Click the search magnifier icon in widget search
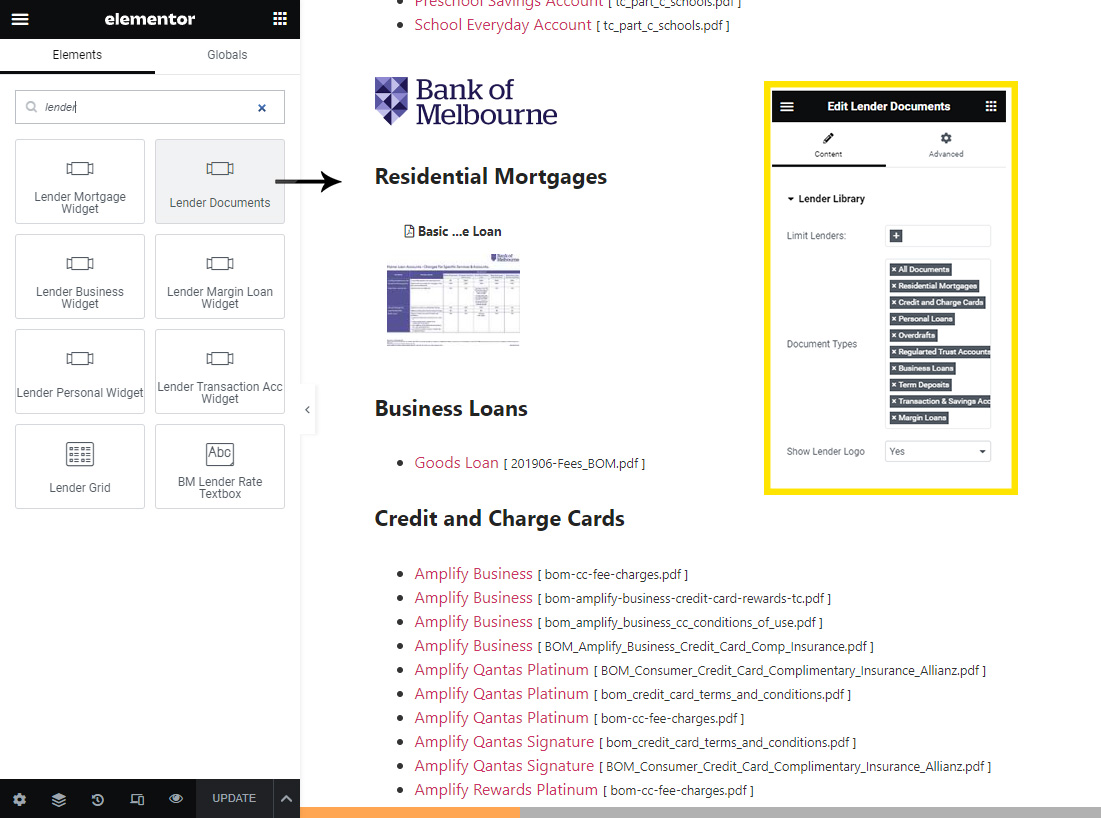This screenshot has width=1101, height=818. (x=31, y=107)
